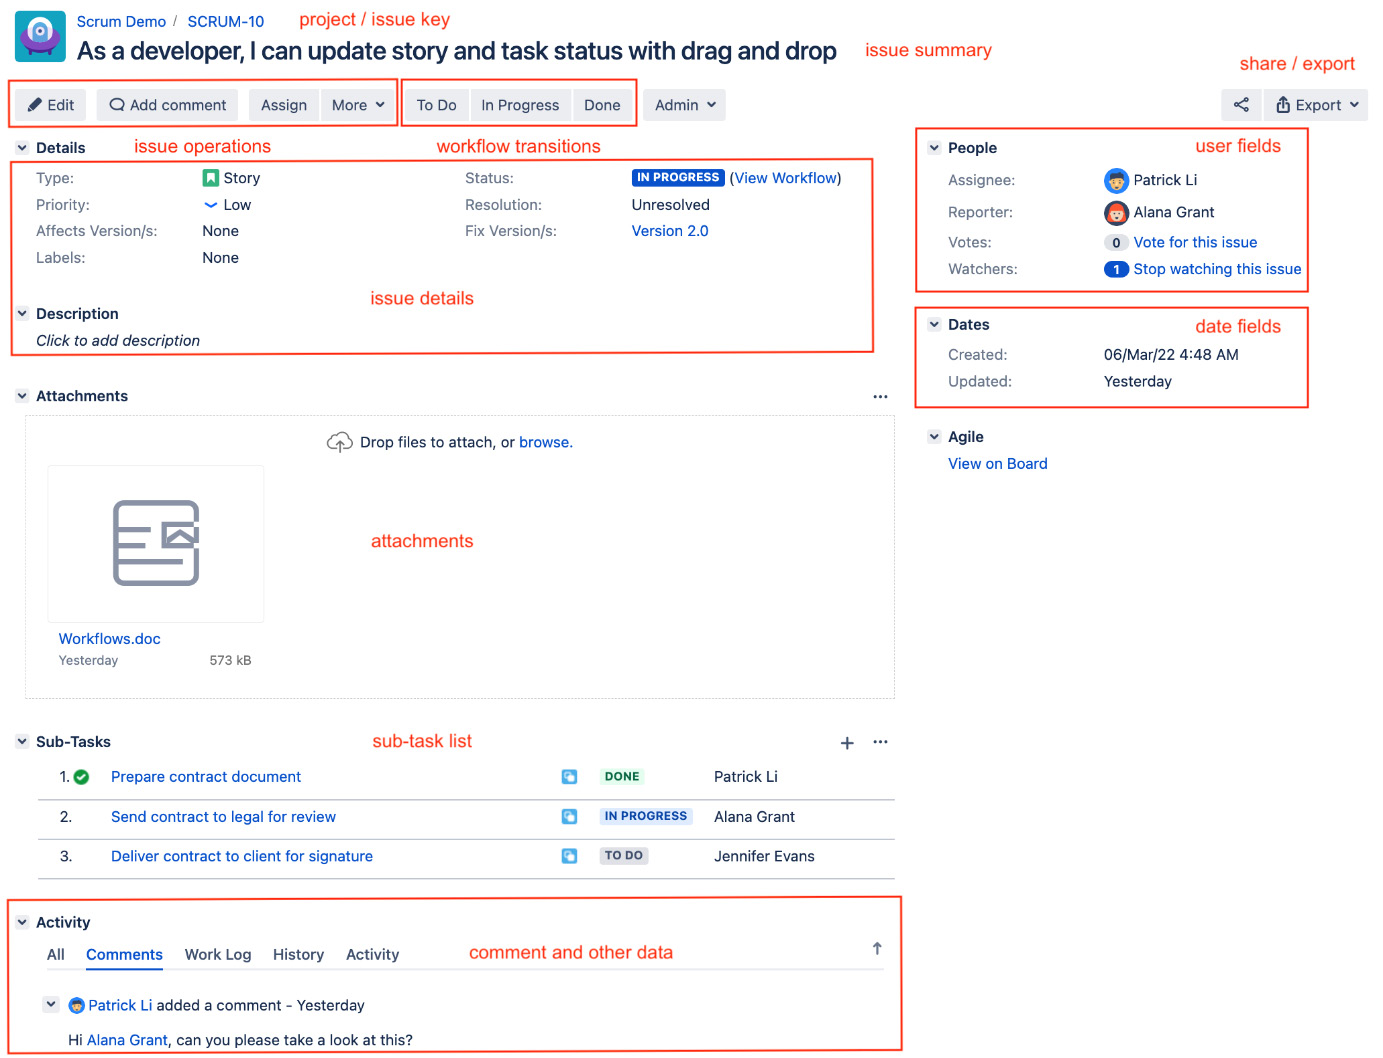1383x1058 pixels.
Task: Open the Sub-Tasks overflow menu (…)
Action: pos(880,742)
